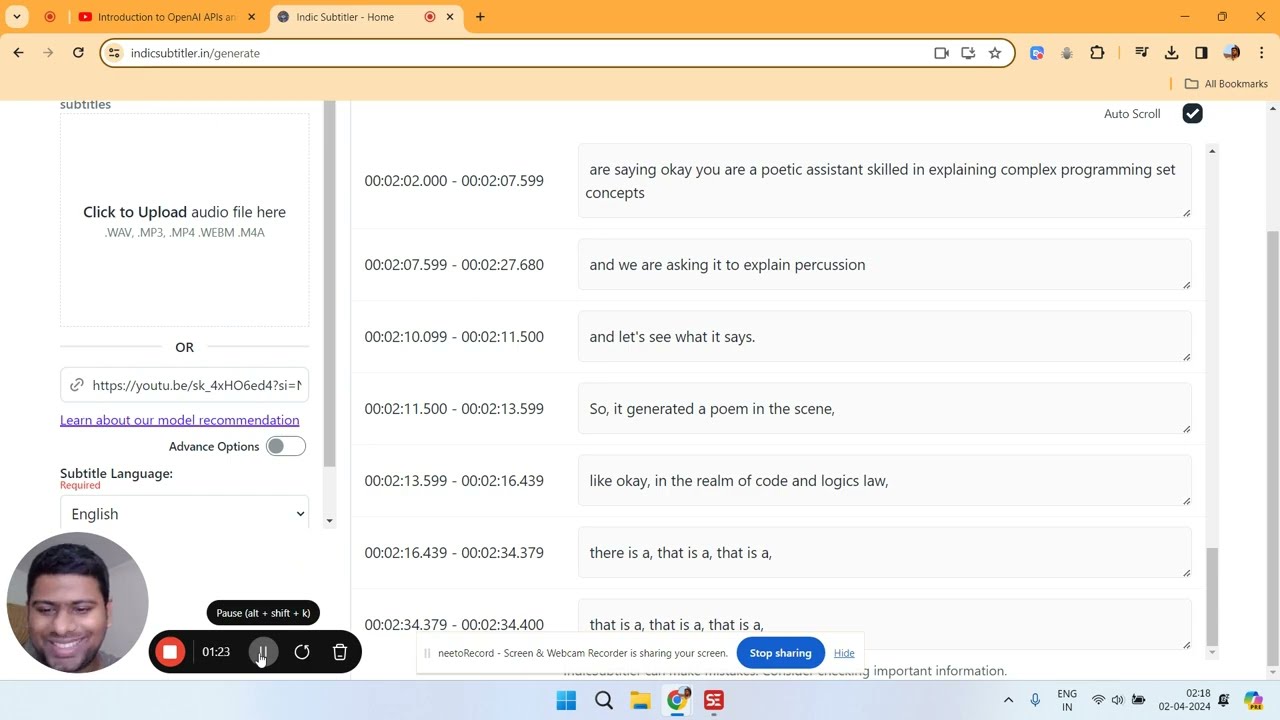Open Downloads from the browser toolbar
This screenshot has height=720, width=1280.
1171,53
